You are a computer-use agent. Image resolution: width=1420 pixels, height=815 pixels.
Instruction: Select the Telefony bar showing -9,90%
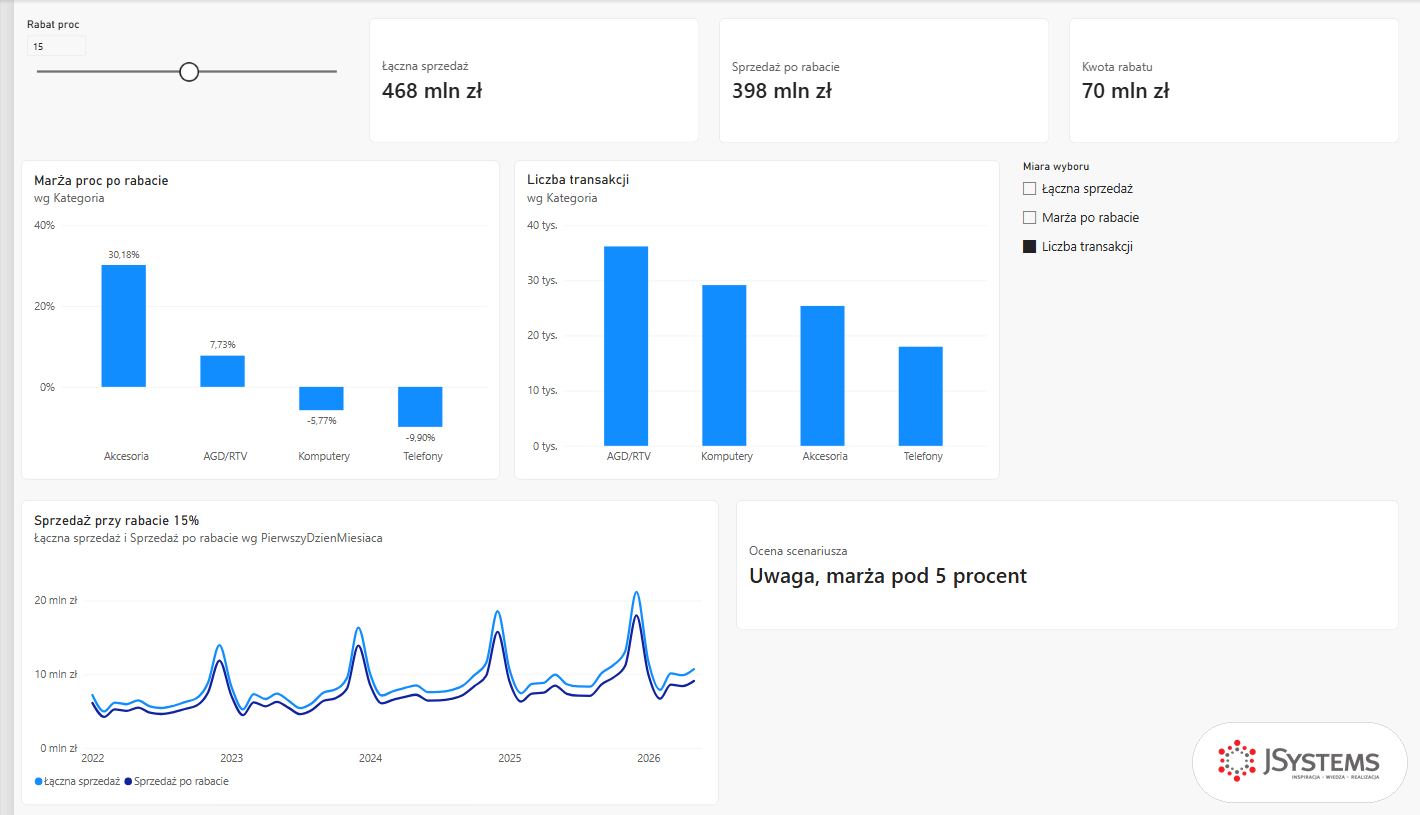tap(420, 407)
